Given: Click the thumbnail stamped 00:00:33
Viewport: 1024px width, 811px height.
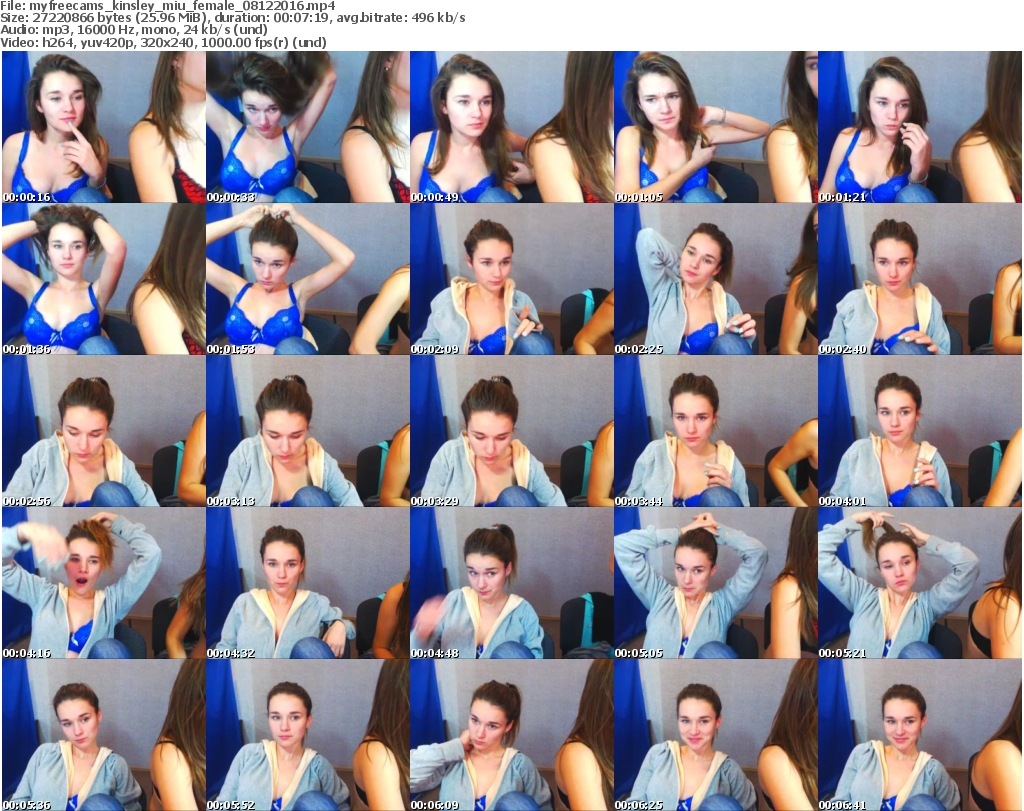Looking at the screenshot, I should point(308,127).
